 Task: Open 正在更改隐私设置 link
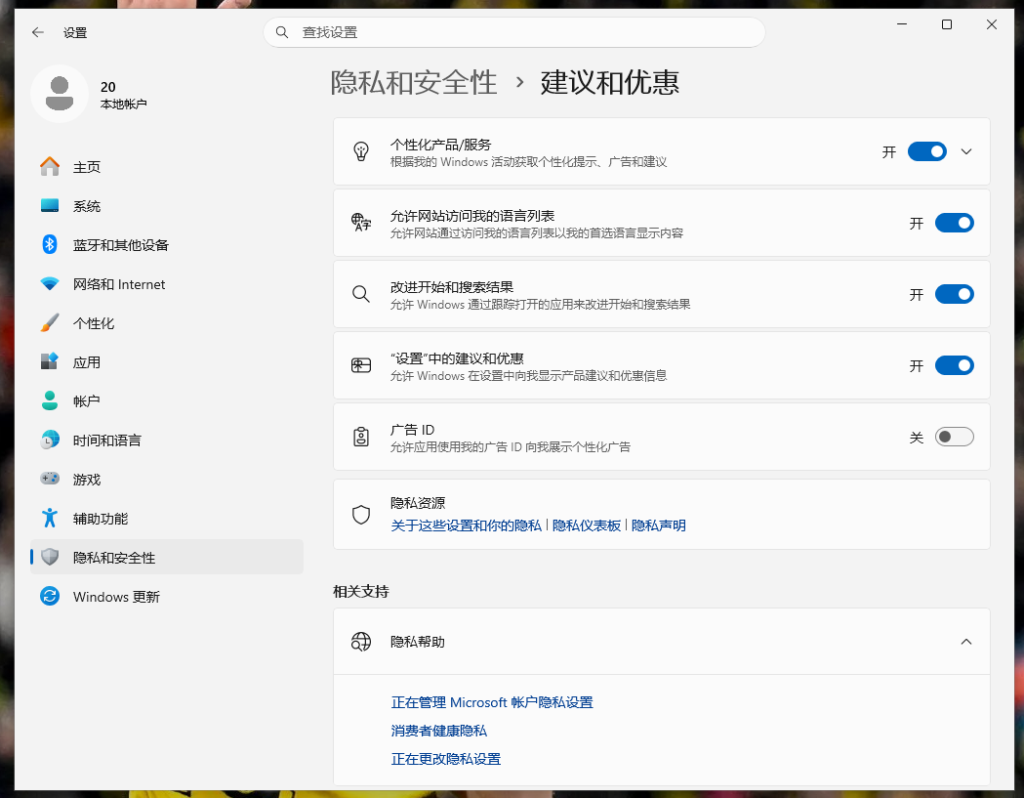445,759
